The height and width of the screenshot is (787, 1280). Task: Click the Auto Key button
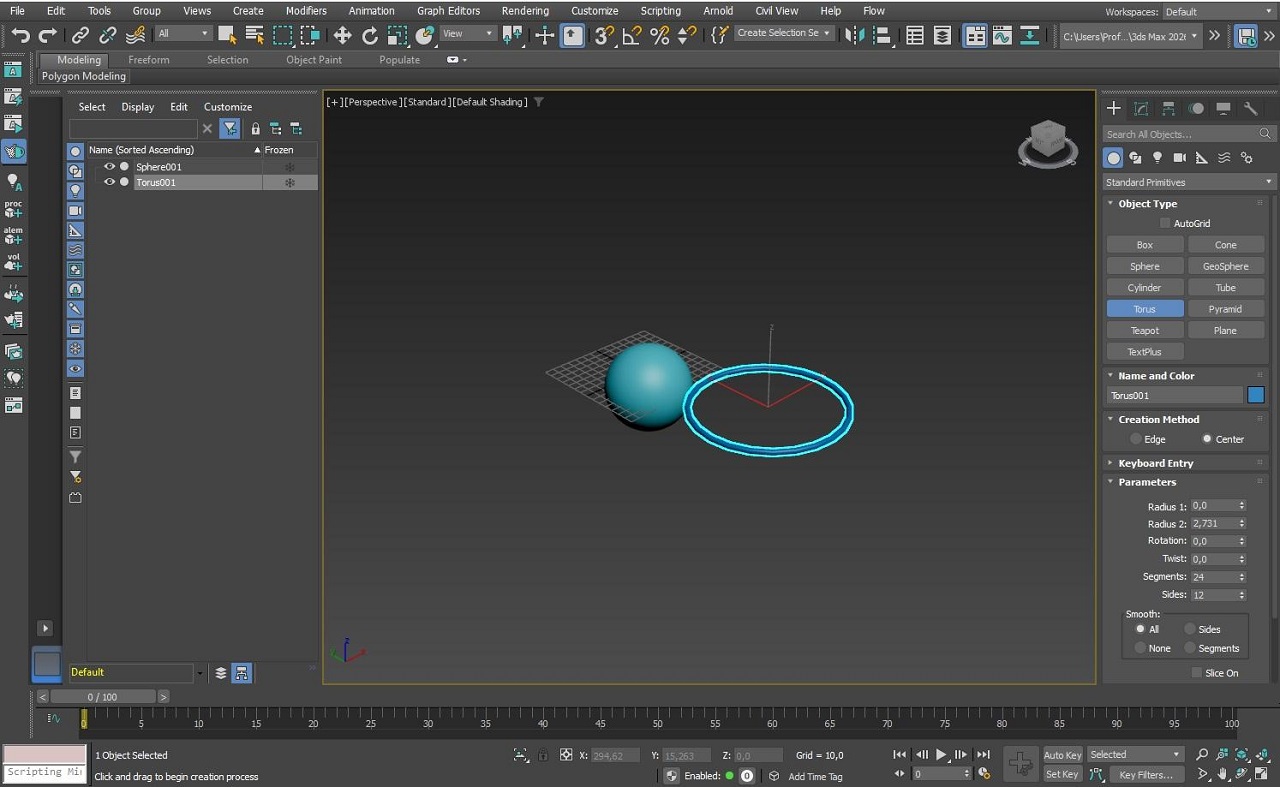coord(1062,755)
